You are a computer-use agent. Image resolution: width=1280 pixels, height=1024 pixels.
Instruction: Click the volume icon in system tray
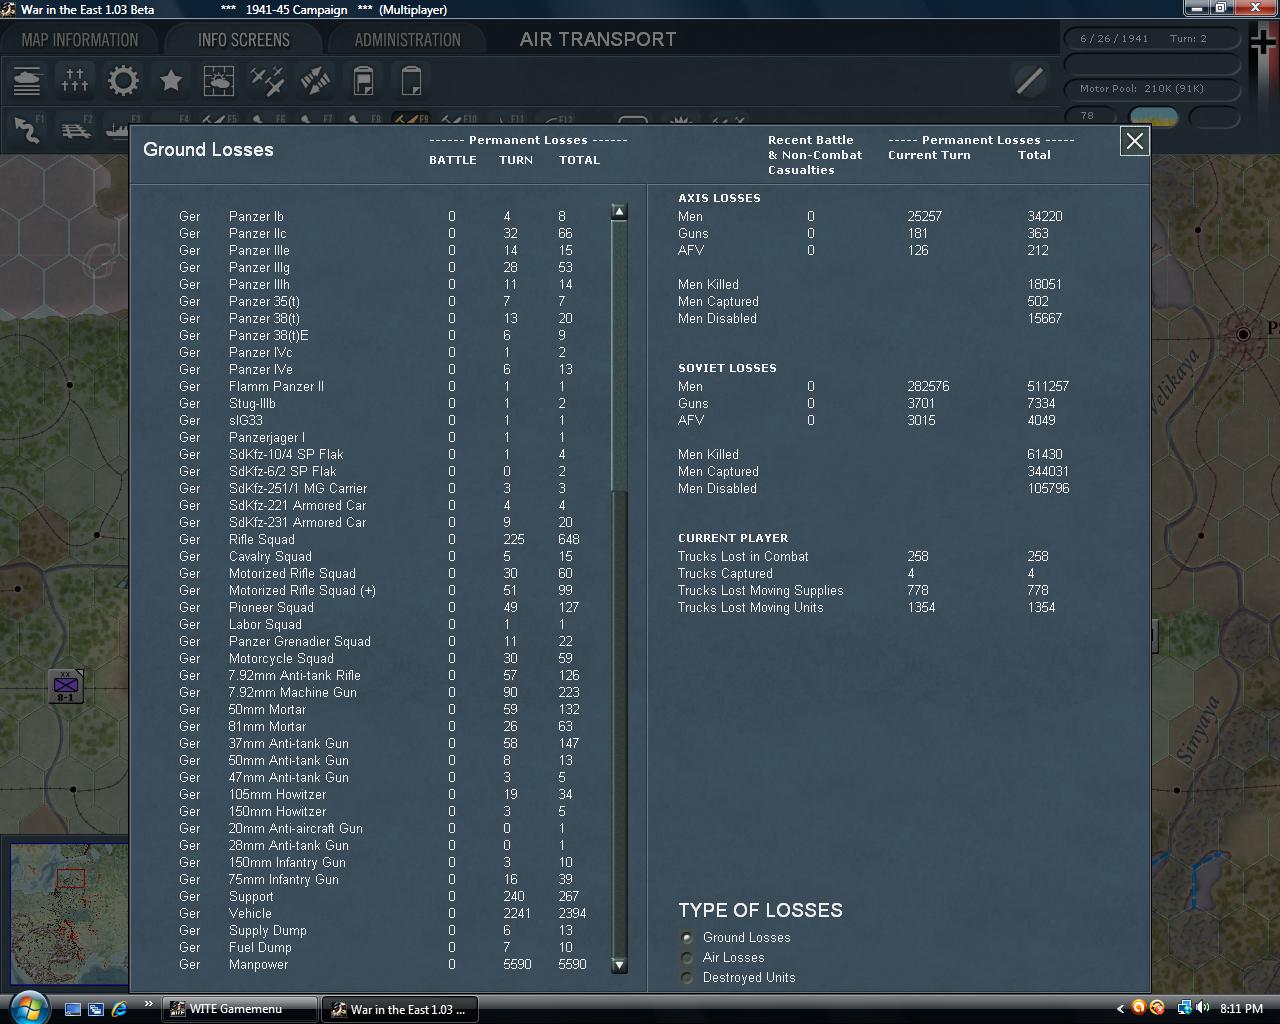click(x=1202, y=1008)
